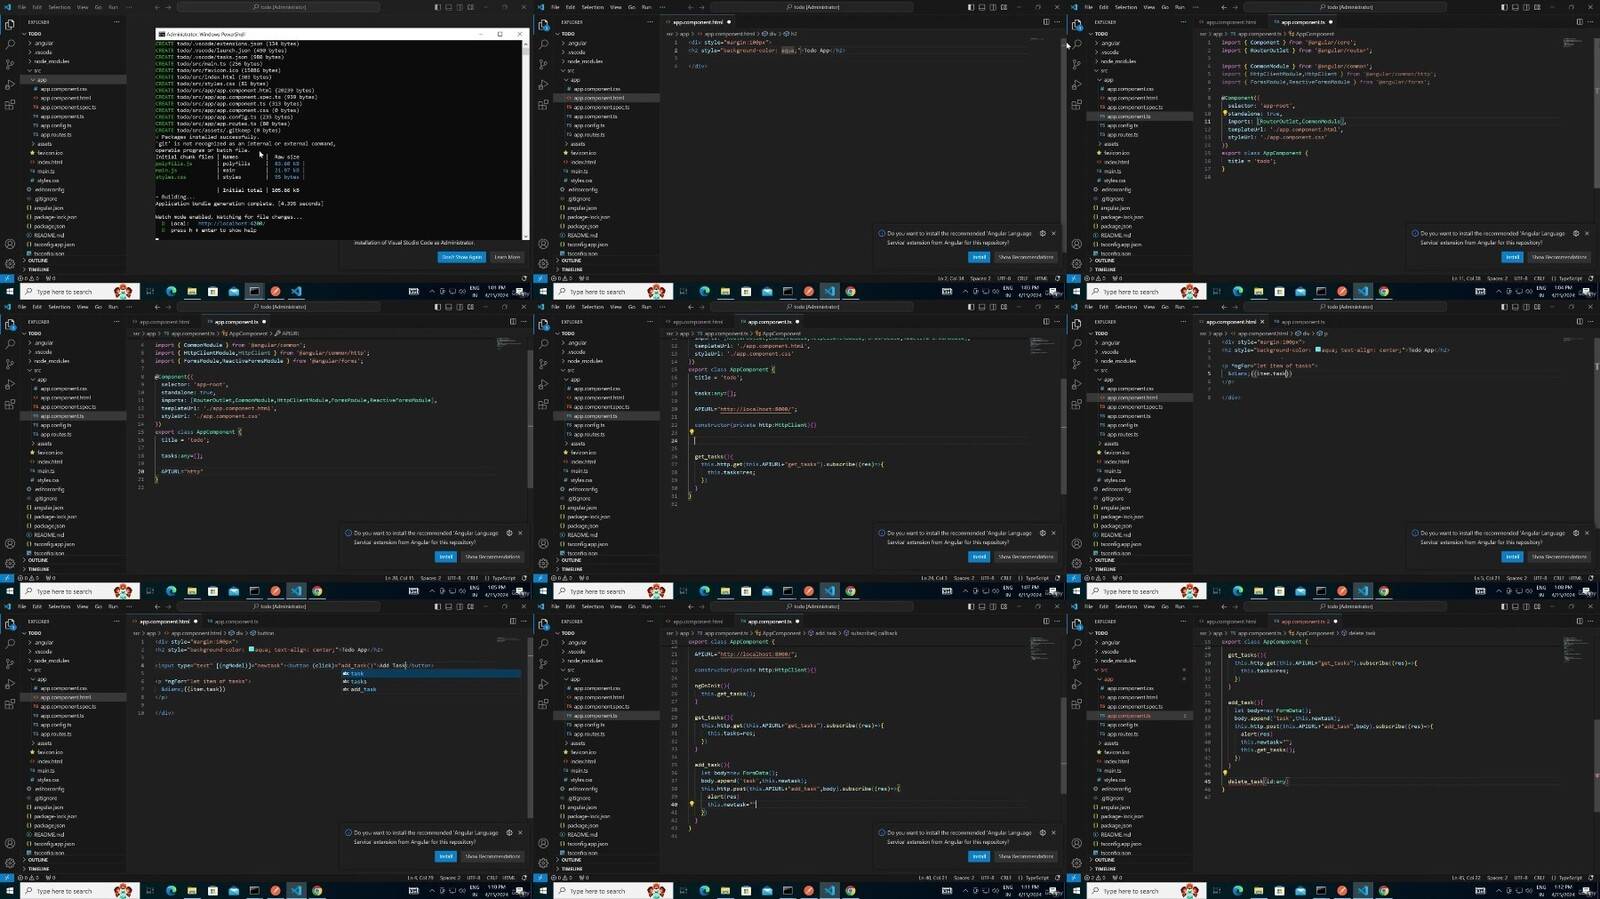Click Show Recommendations in the ngOnInit code screenshot
Screen dimensions: 1600x899
coord(1025,856)
